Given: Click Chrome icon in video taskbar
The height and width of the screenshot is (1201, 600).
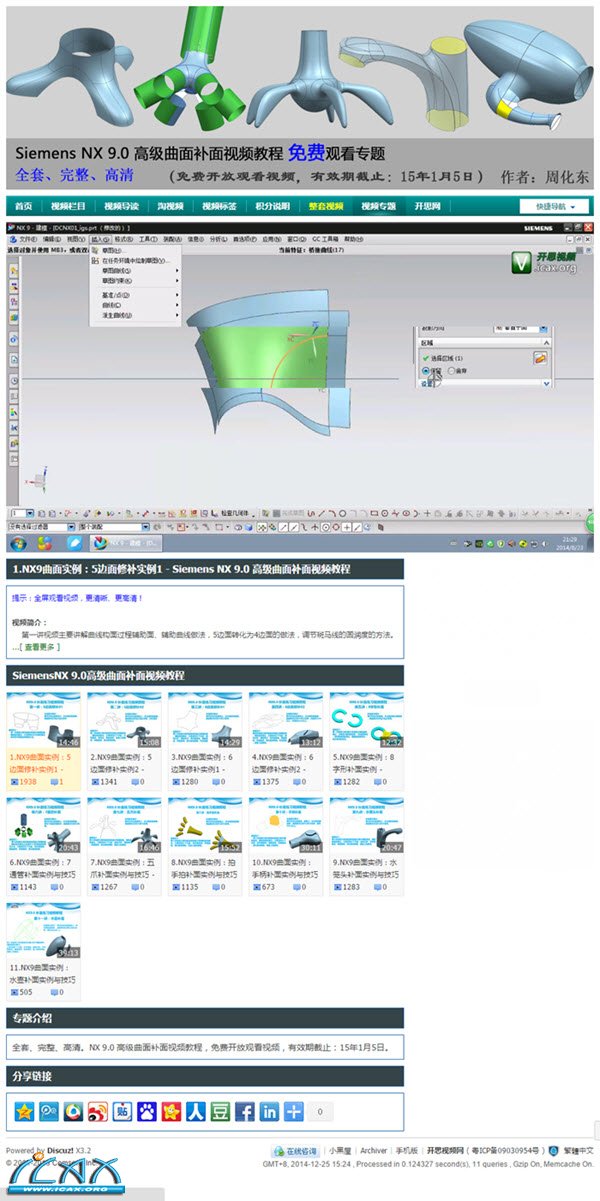Looking at the screenshot, I should pyautogui.click(x=45, y=543).
